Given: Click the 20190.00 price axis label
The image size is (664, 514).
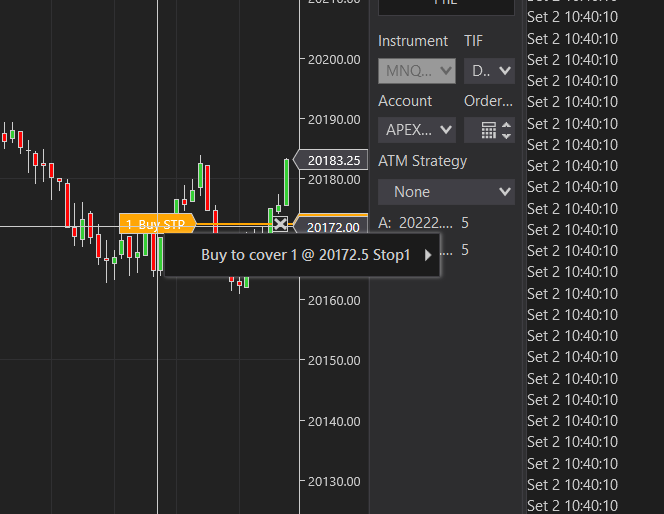Looking at the screenshot, I should click(x=334, y=120).
